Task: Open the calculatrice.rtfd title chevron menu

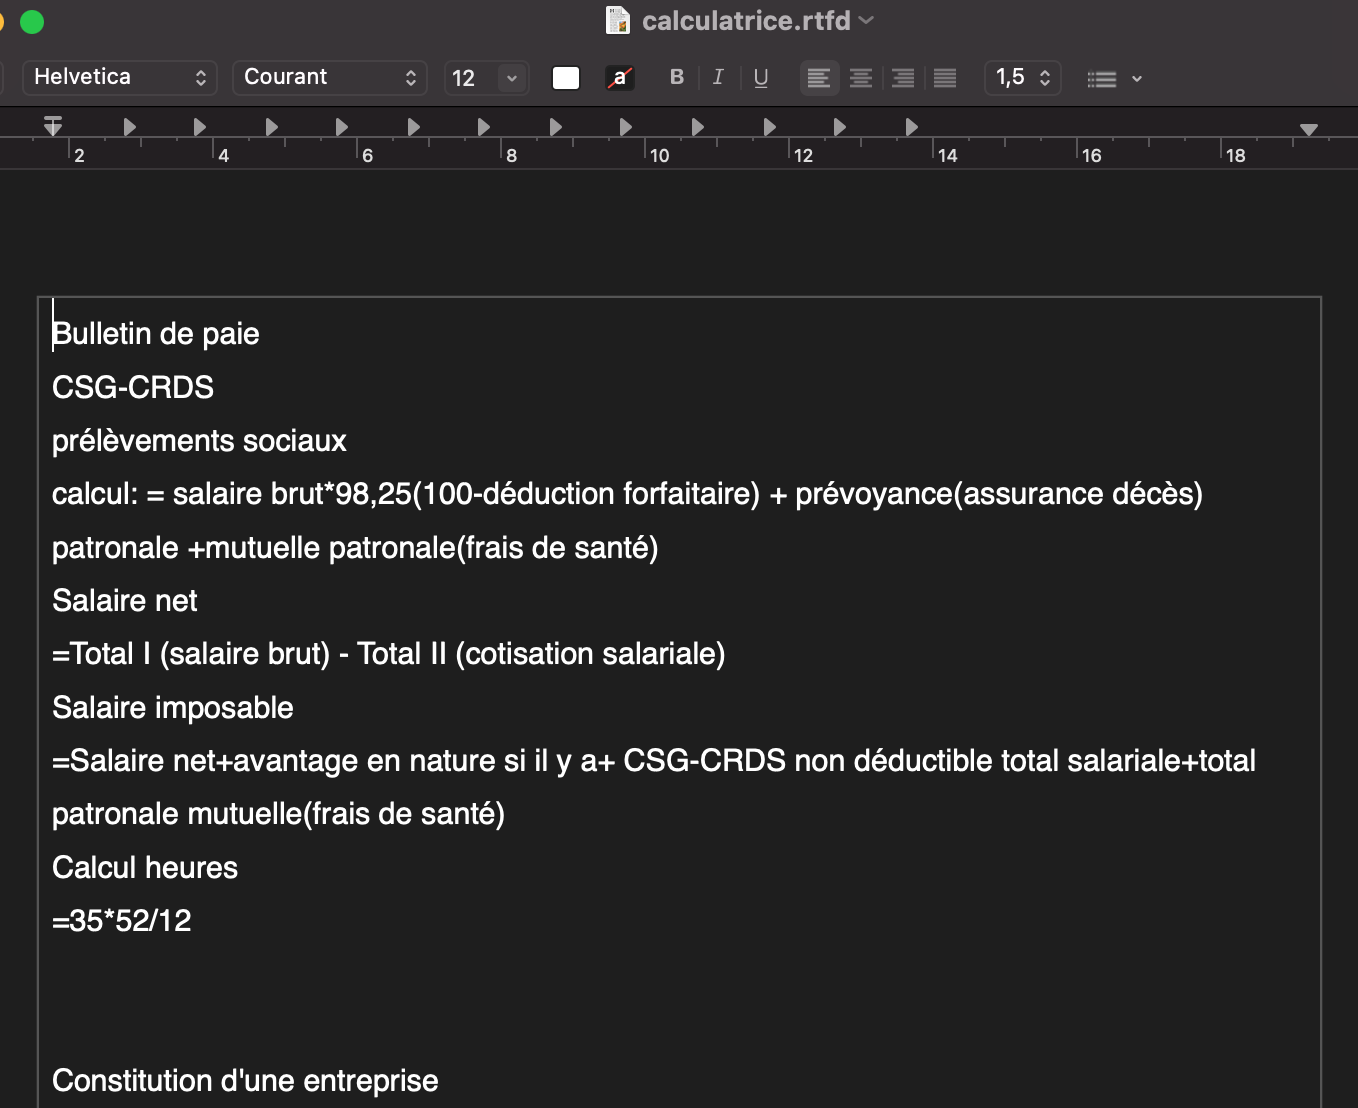Action: pyautogui.click(x=866, y=20)
